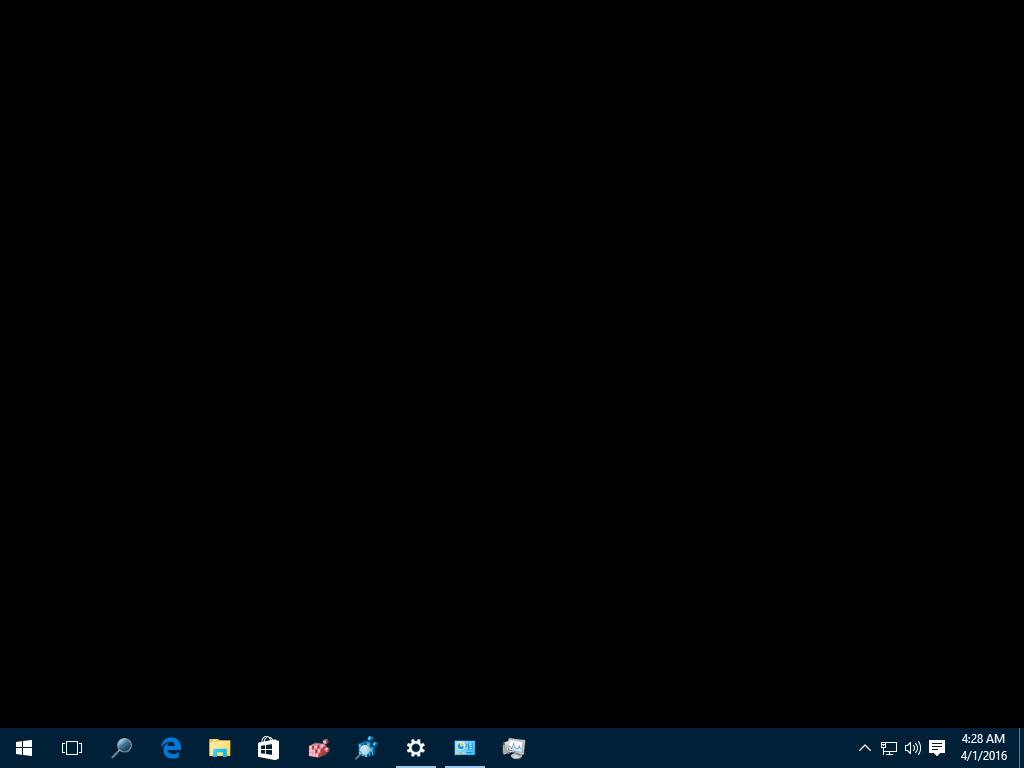Switch to the running Settings window

(415, 747)
